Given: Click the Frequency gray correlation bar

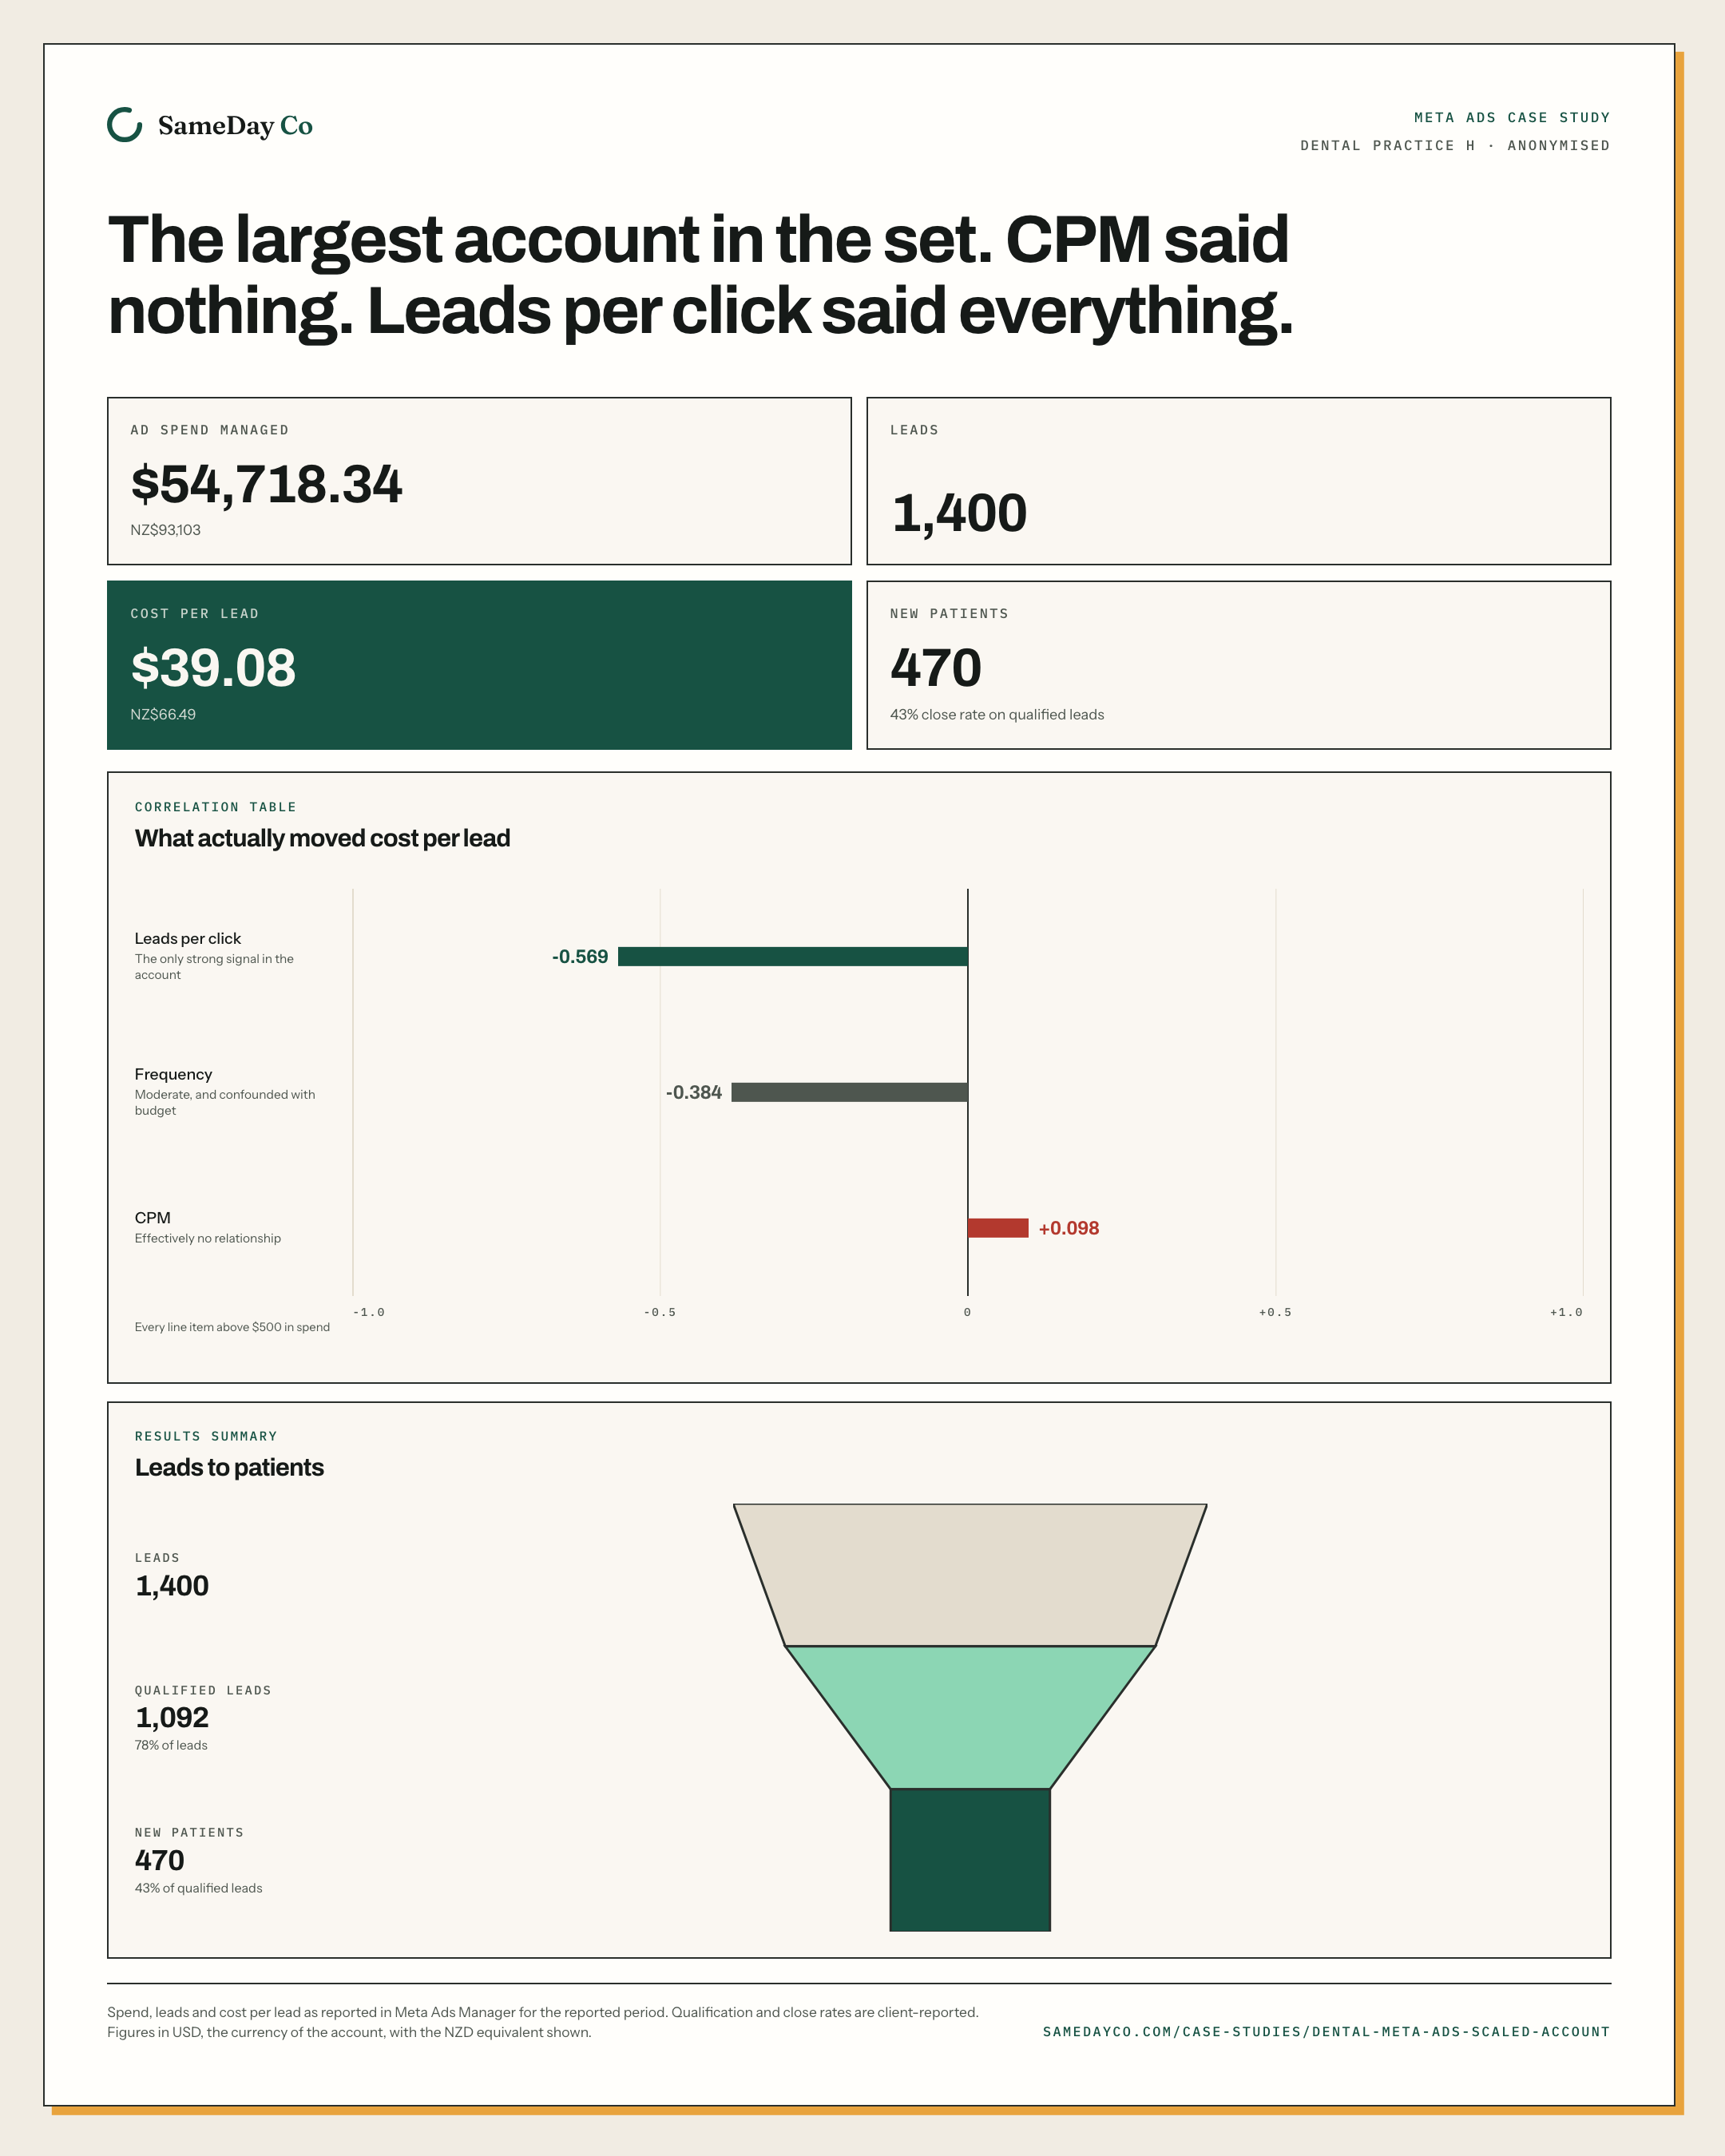Looking at the screenshot, I should coord(849,1092).
